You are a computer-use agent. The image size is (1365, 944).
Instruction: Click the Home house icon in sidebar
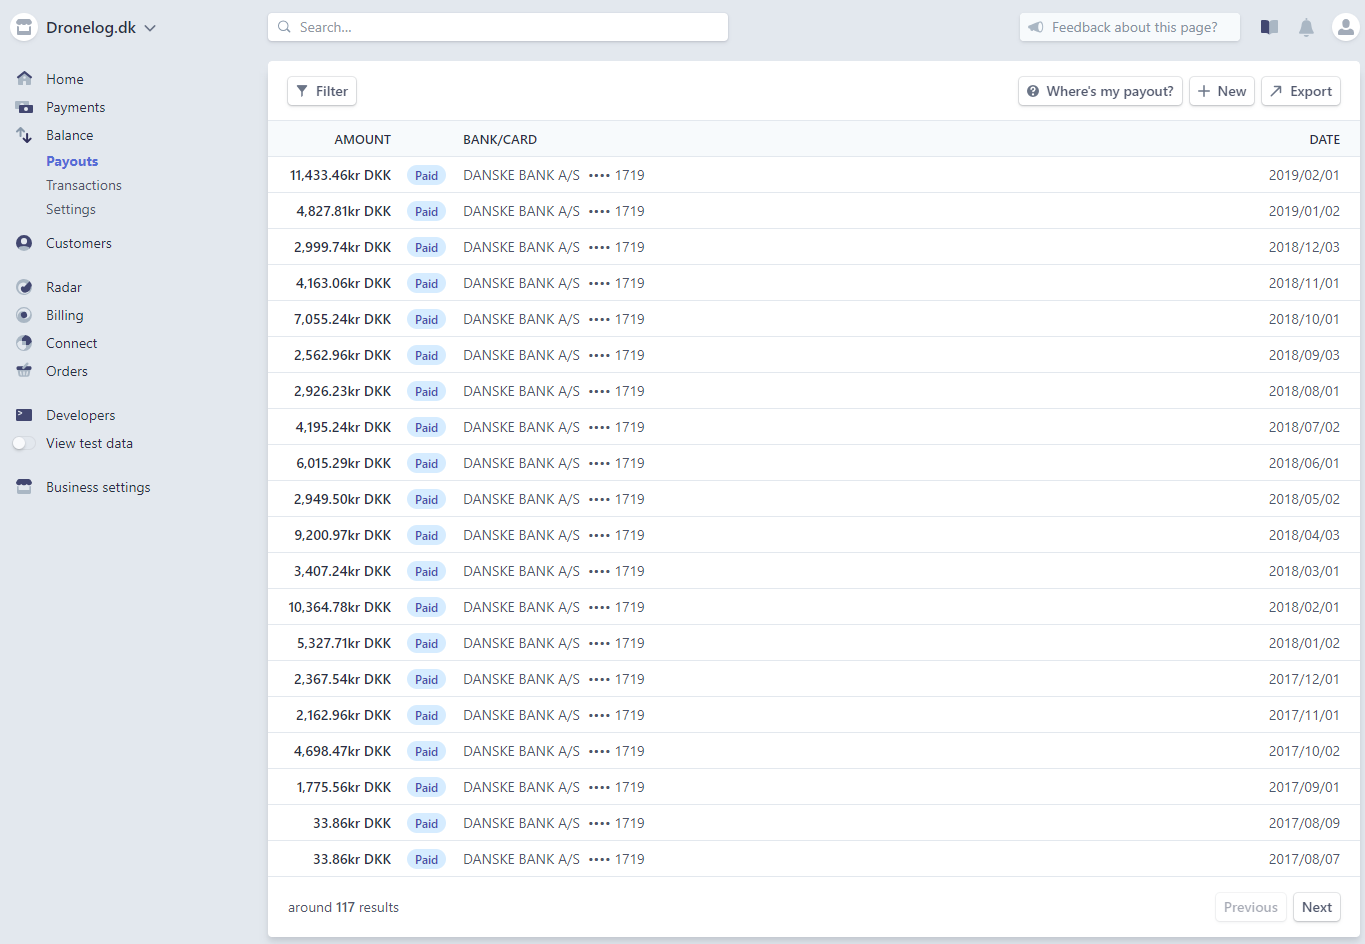tap(24, 79)
